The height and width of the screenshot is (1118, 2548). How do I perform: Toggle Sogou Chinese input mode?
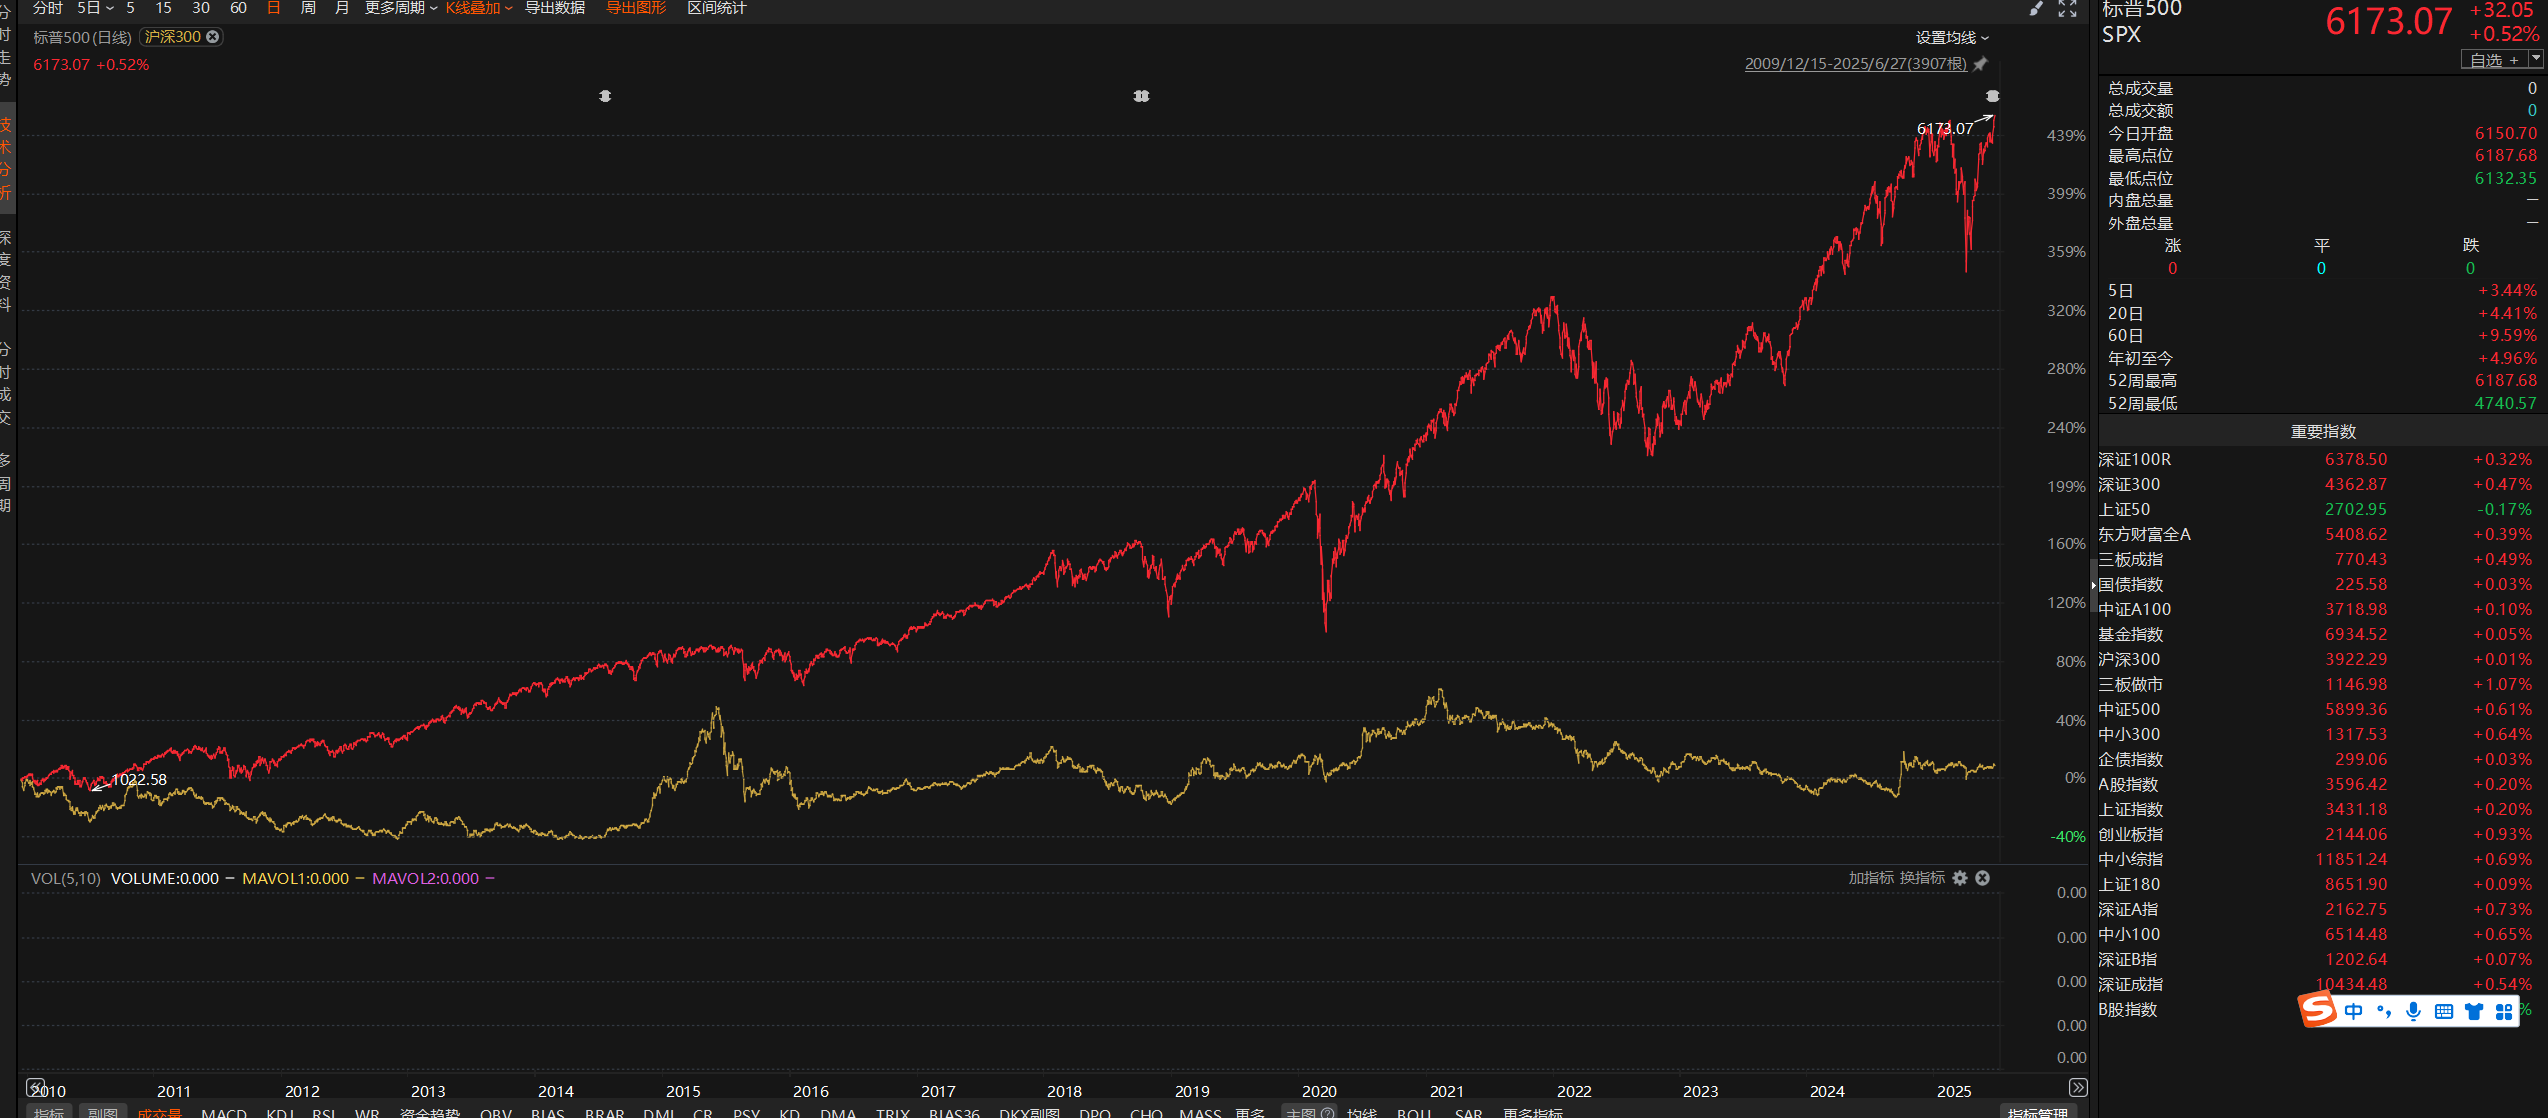(x=2353, y=1011)
